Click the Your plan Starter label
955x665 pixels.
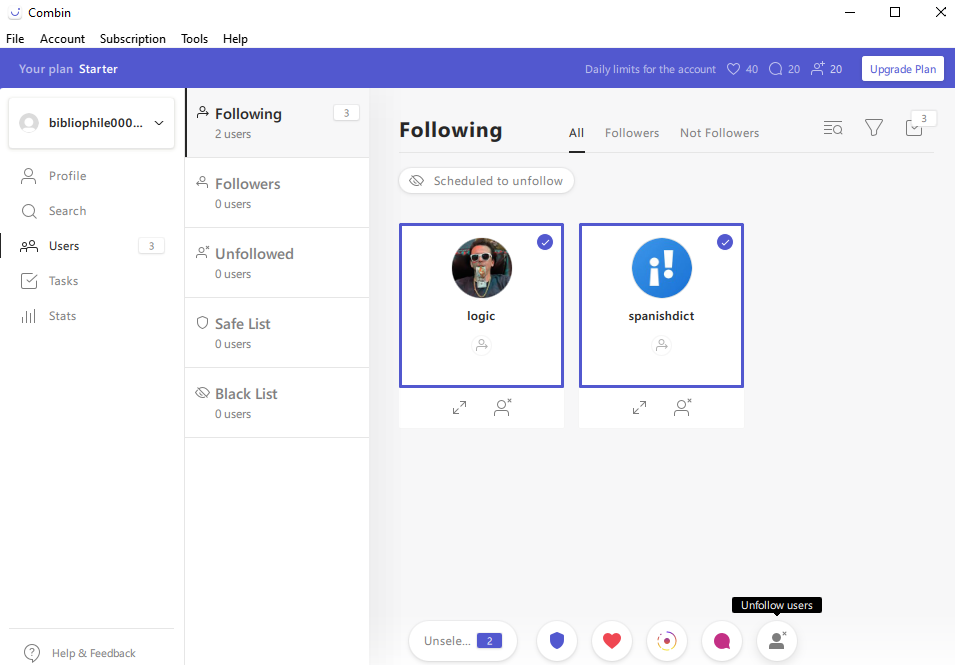(x=68, y=69)
